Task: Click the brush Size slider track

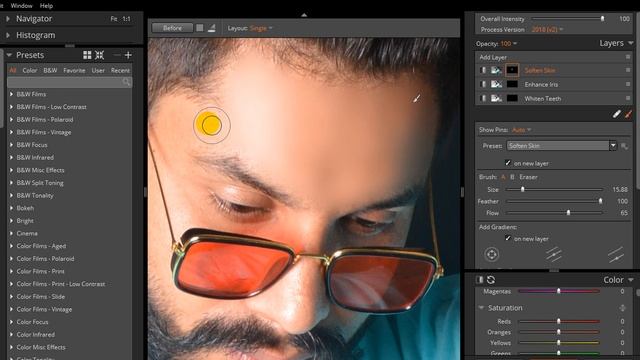Action: point(554,189)
